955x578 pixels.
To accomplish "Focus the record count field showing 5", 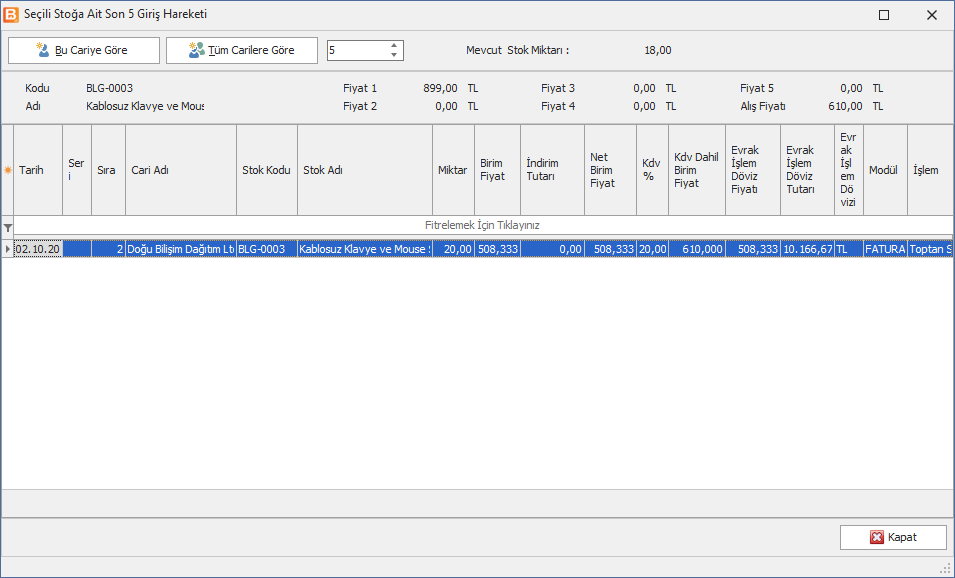I will 357,51.
